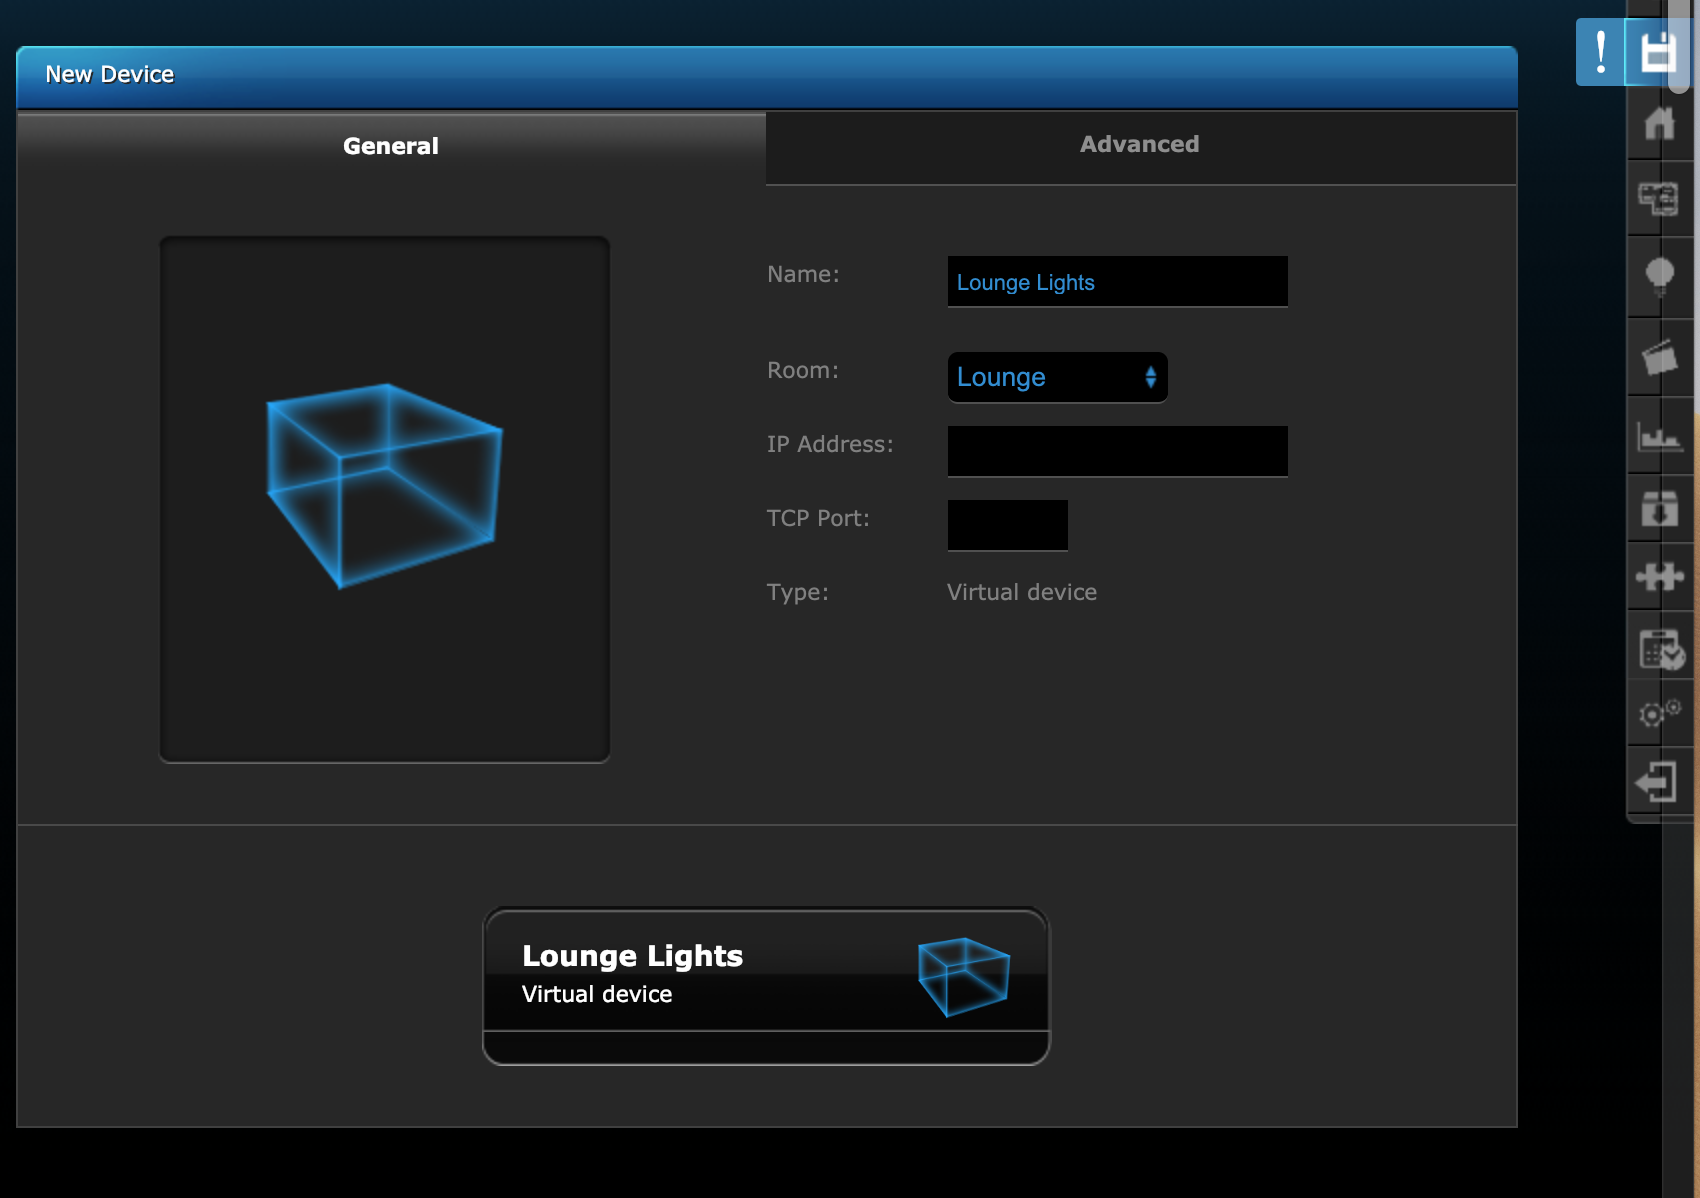
Task: Select the General tab
Action: point(391,146)
